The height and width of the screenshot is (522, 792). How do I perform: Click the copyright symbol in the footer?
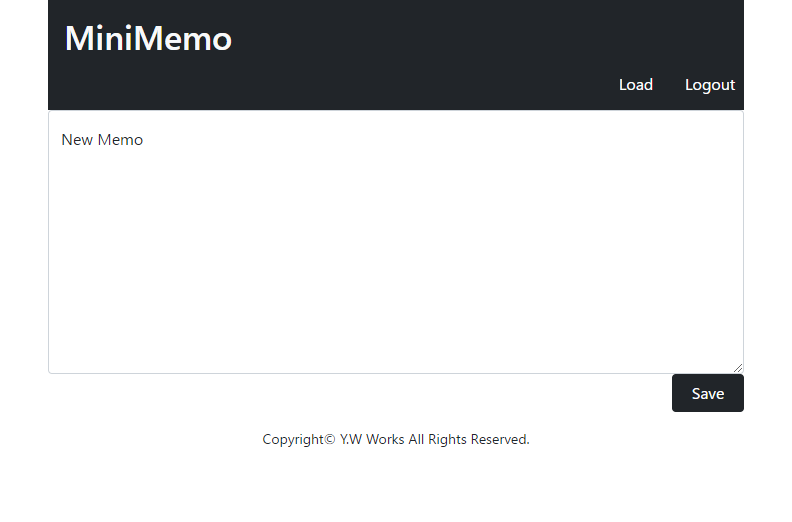pyautogui.click(x=330, y=440)
